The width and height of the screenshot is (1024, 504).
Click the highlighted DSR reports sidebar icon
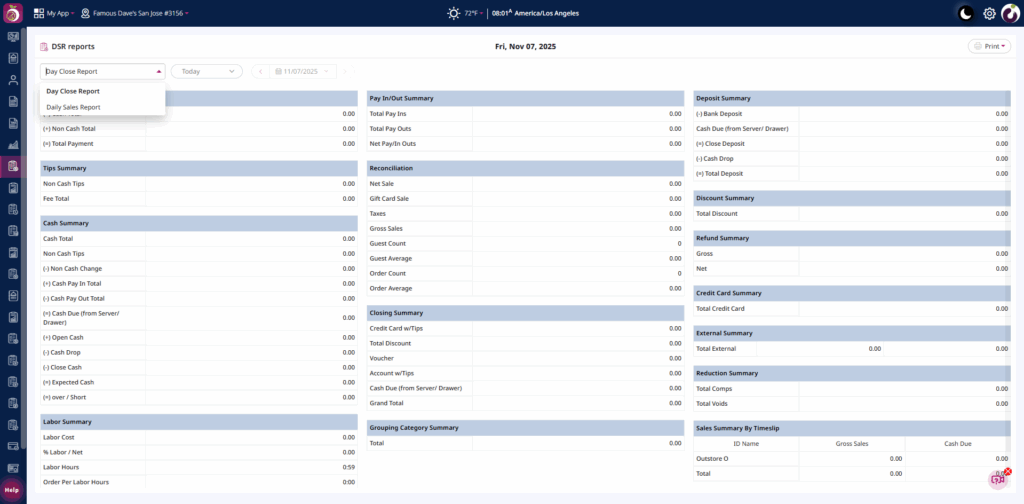[x=13, y=166]
